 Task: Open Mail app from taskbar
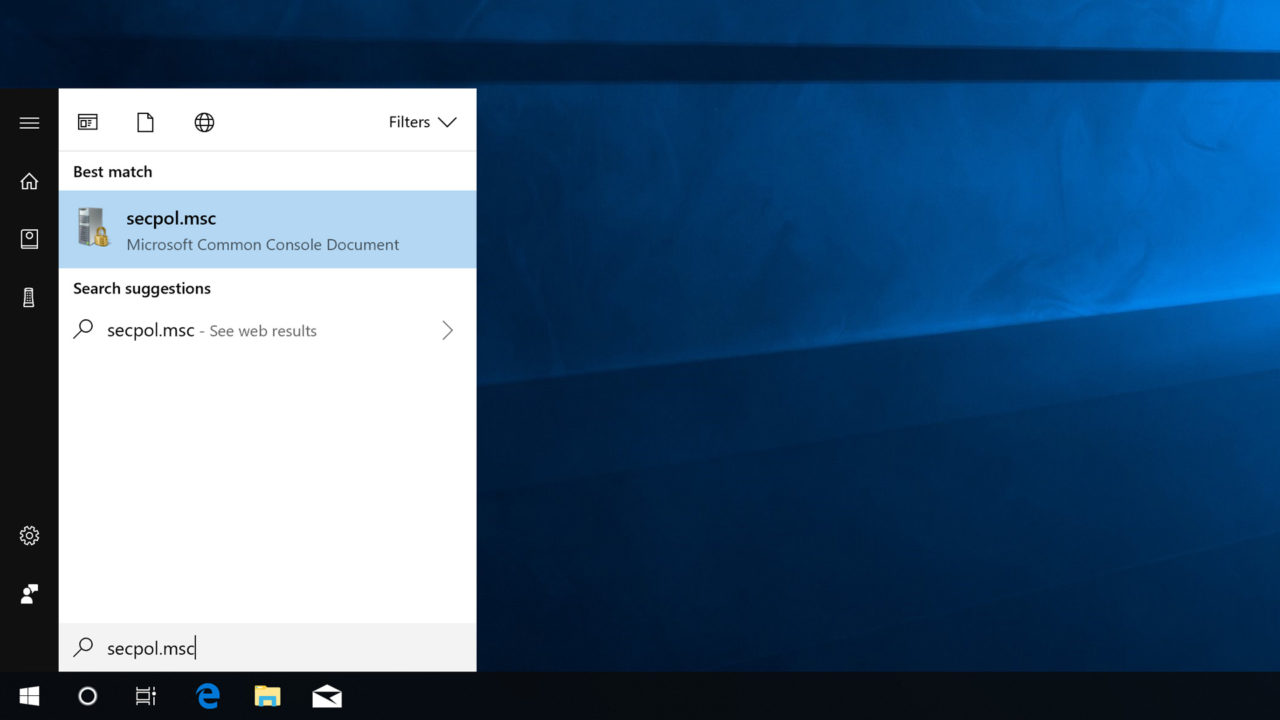click(327, 696)
